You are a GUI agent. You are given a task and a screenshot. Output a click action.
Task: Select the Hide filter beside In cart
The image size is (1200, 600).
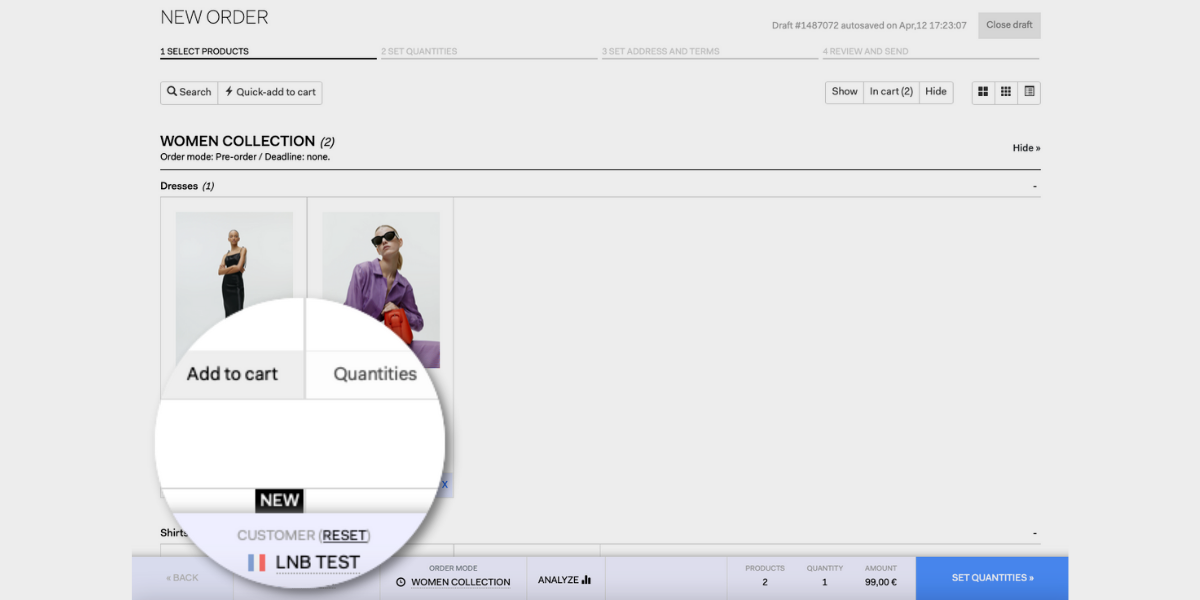[x=936, y=92]
